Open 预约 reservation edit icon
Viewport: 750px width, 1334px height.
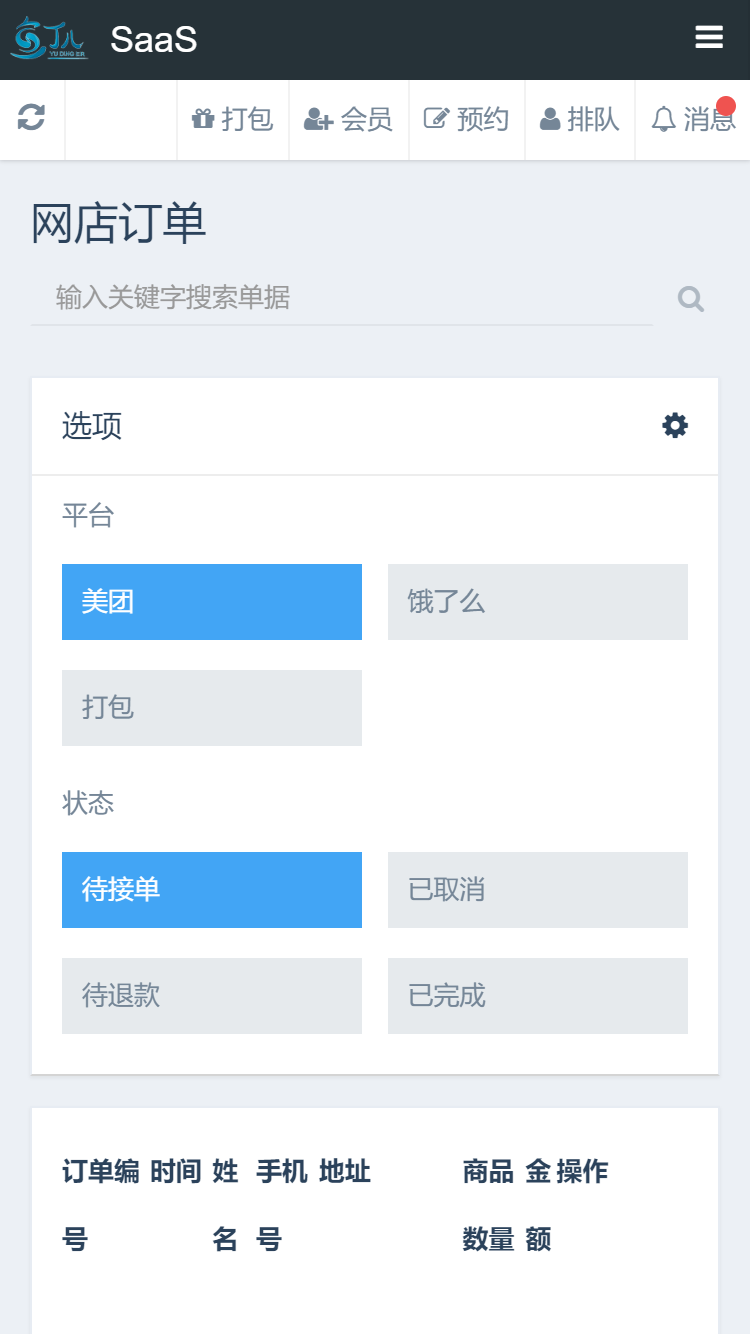(x=436, y=119)
